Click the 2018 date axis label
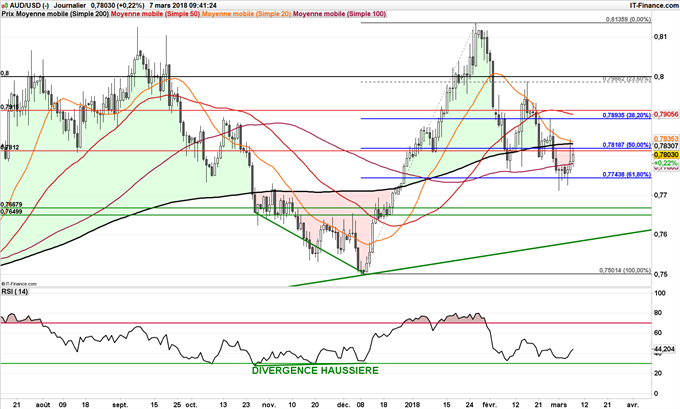This screenshot has height=409, width=680. 413,405
